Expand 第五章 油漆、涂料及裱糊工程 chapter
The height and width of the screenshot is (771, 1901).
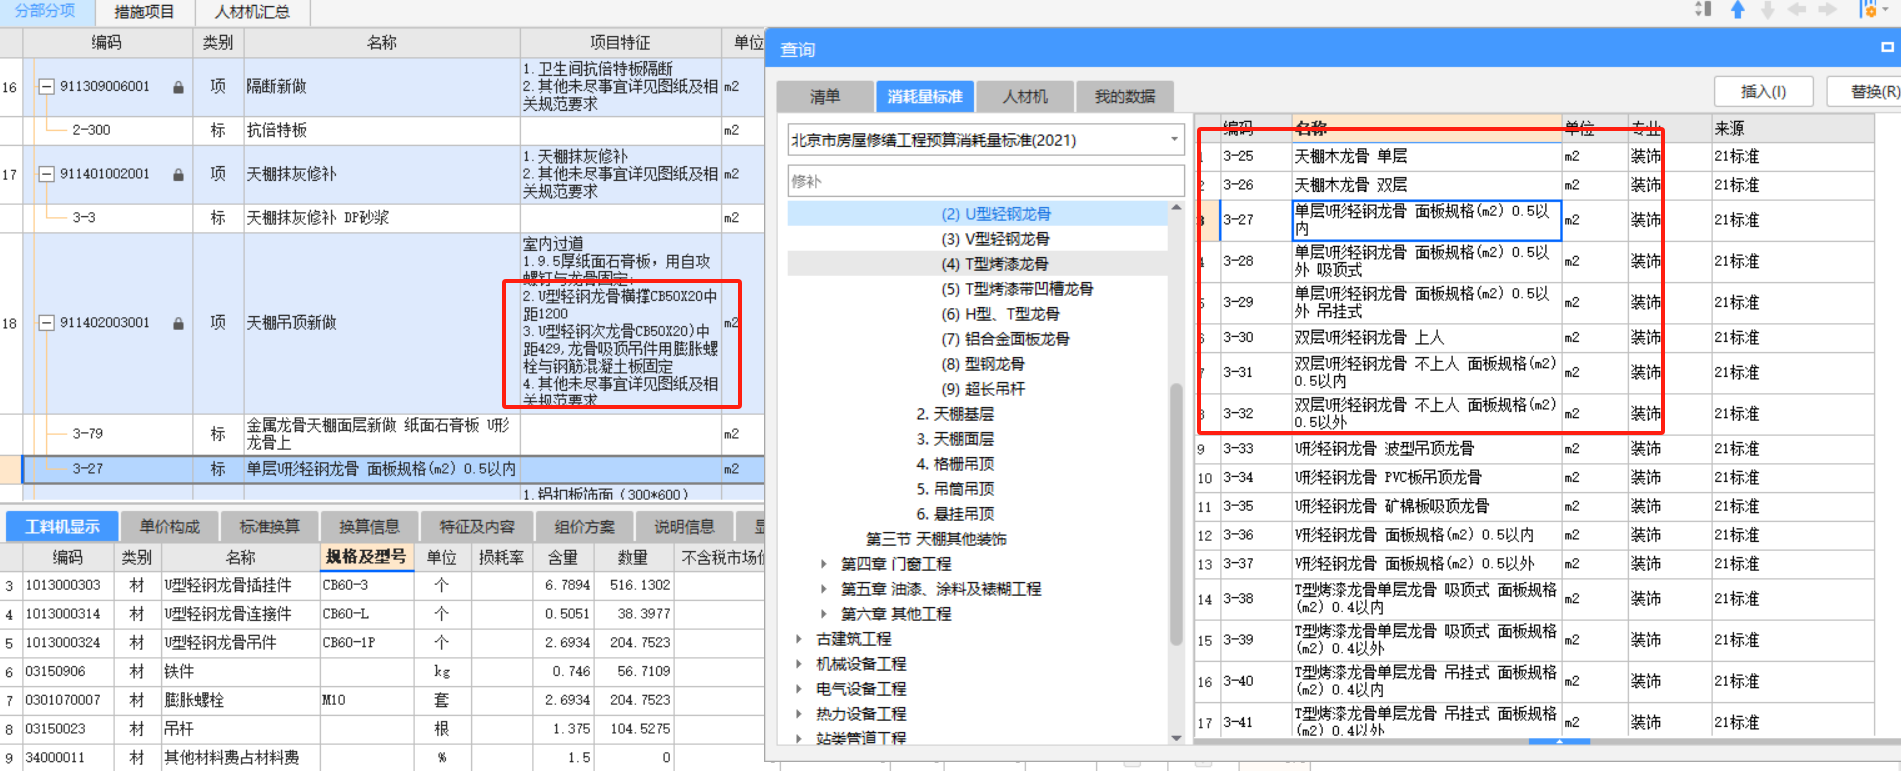824,589
